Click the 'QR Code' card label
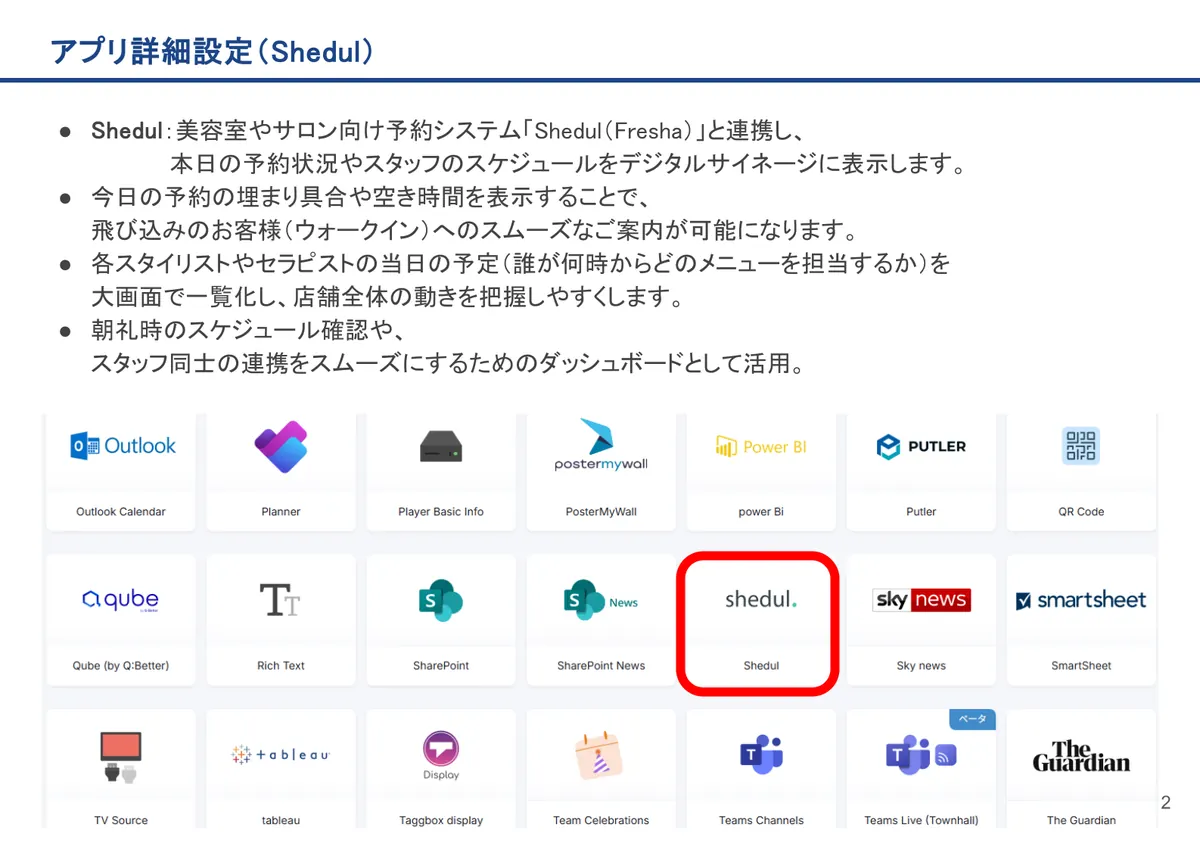Image resolution: width=1200 pixels, height=849 pixels. [1081, 511]
